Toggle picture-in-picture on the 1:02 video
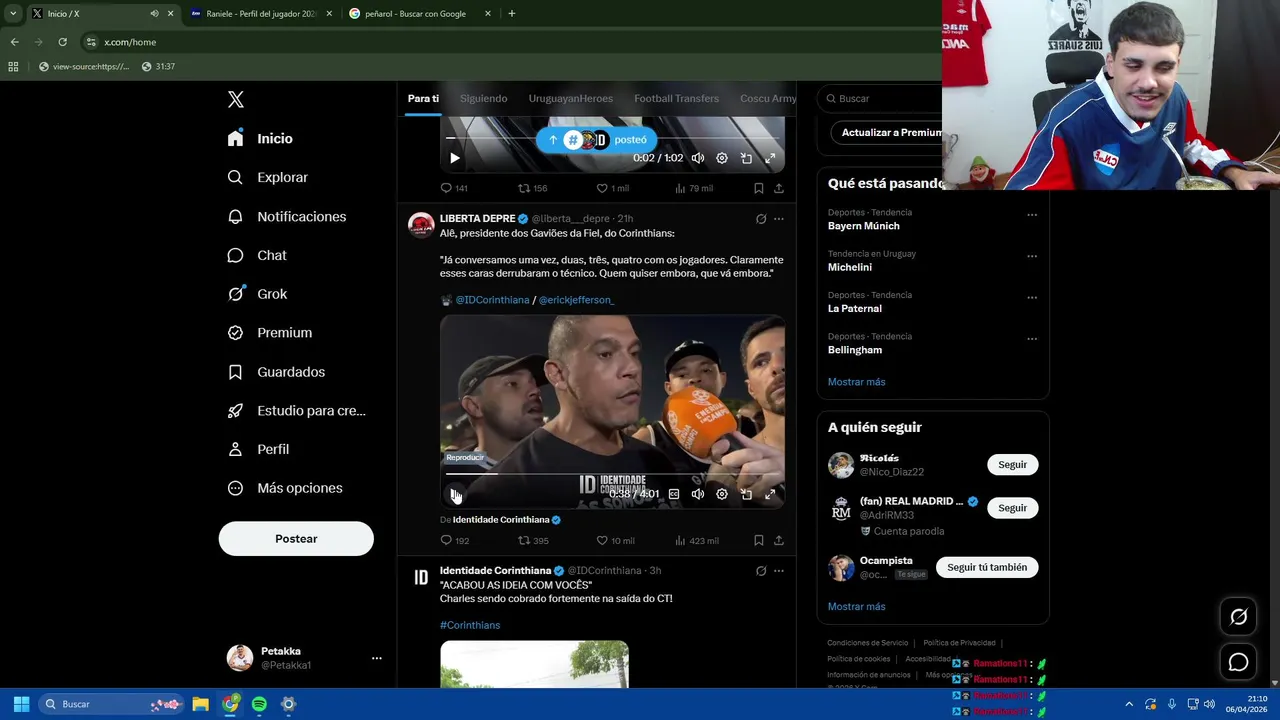The width and height of the screenshot is (1280, 720). pyautogui.click(x=746, y=158)
